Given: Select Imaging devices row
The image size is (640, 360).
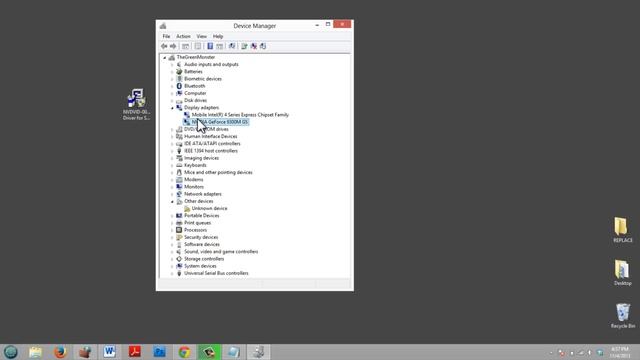Looking at the screenshot, I should tap(201, 158).
